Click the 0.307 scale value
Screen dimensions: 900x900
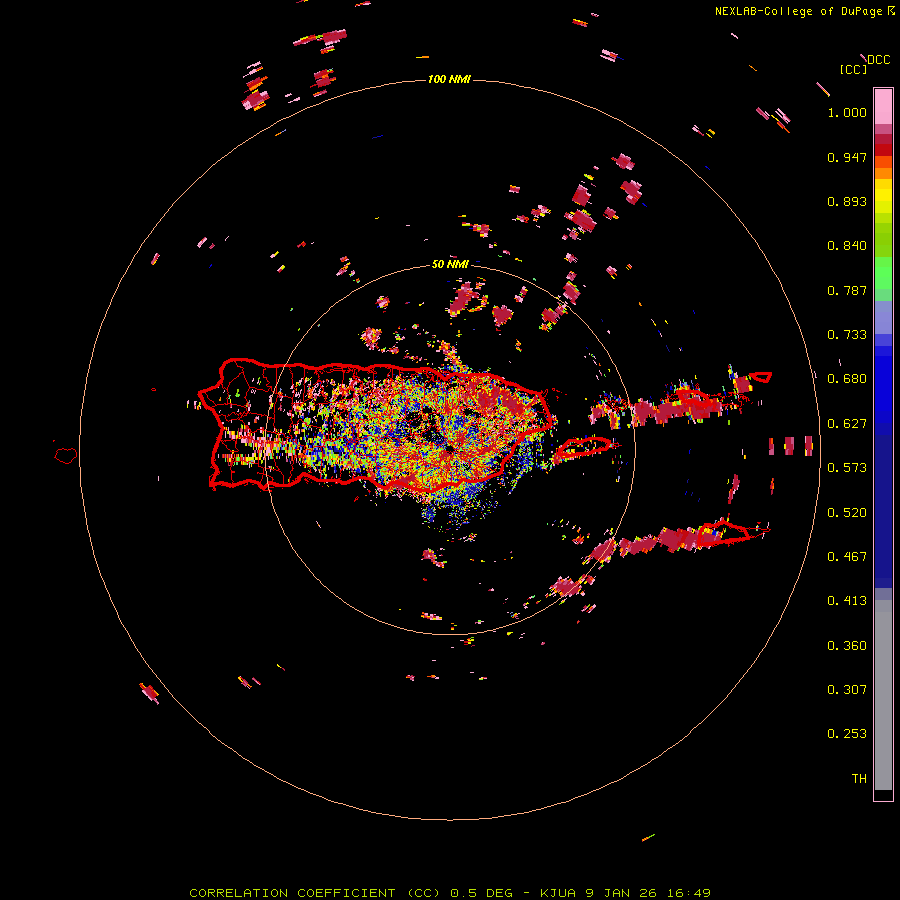[847, 689]
